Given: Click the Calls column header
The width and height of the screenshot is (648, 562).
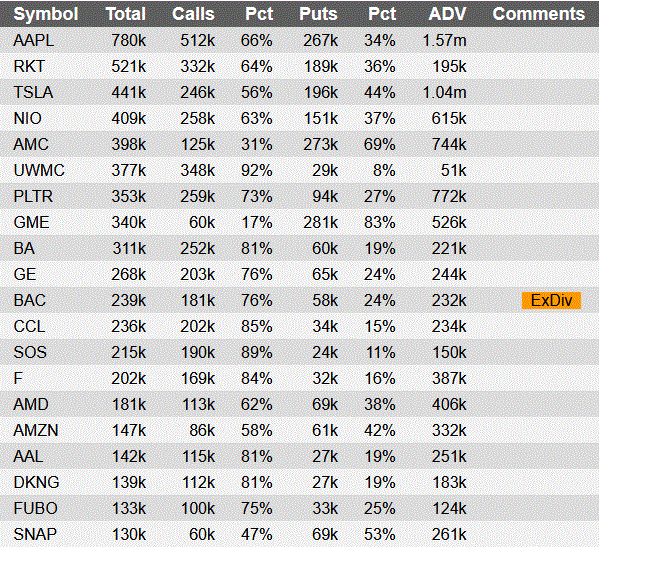Looking at the screenshot, I should coord(193,14).
